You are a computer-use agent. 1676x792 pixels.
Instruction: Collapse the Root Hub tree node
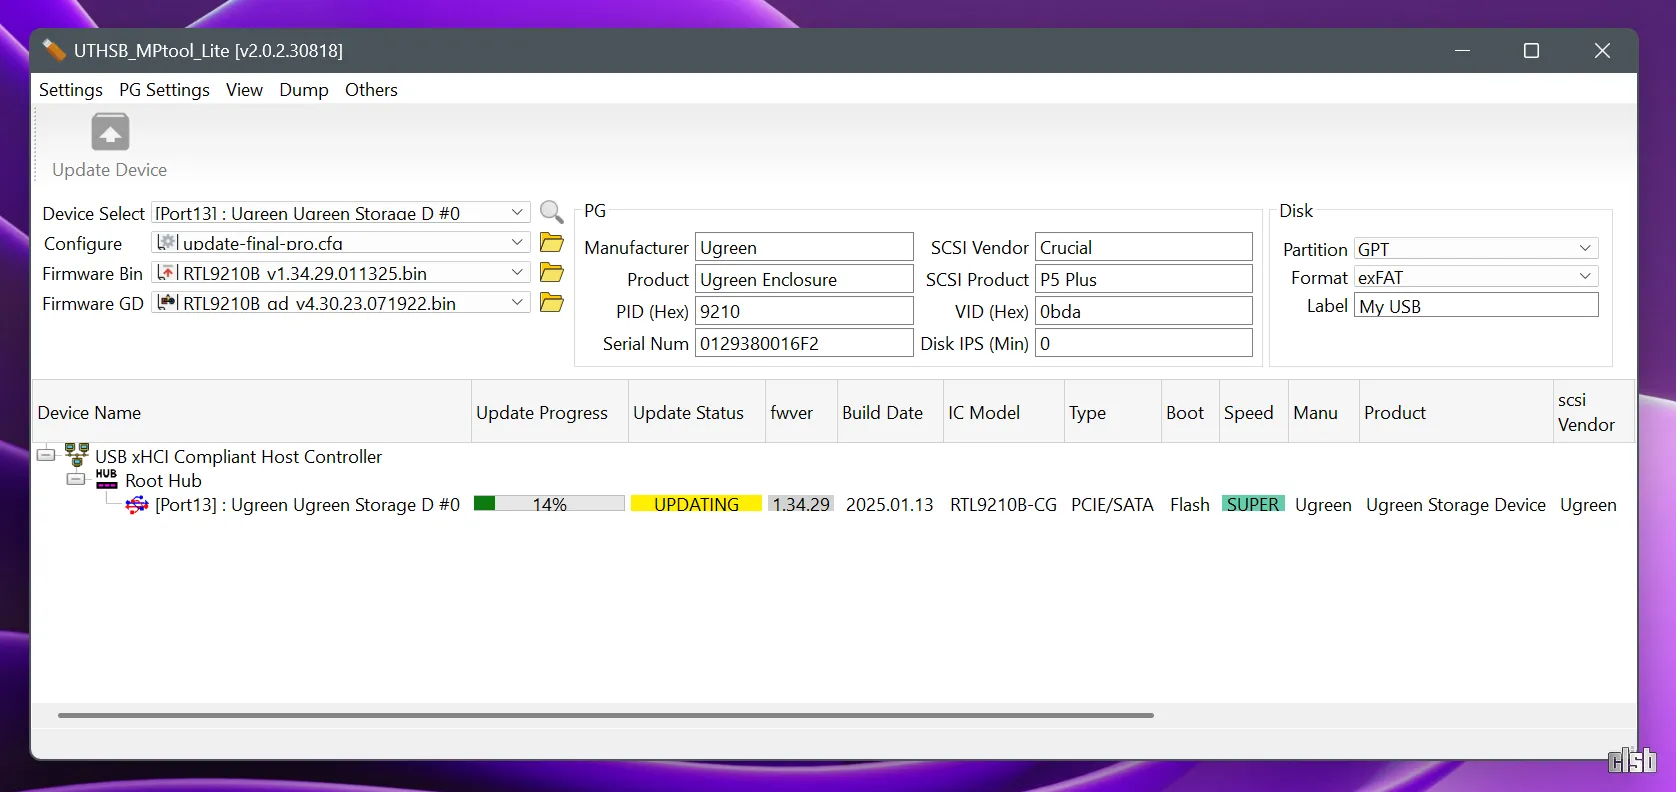pyautogui.click(x=76, y=479)
